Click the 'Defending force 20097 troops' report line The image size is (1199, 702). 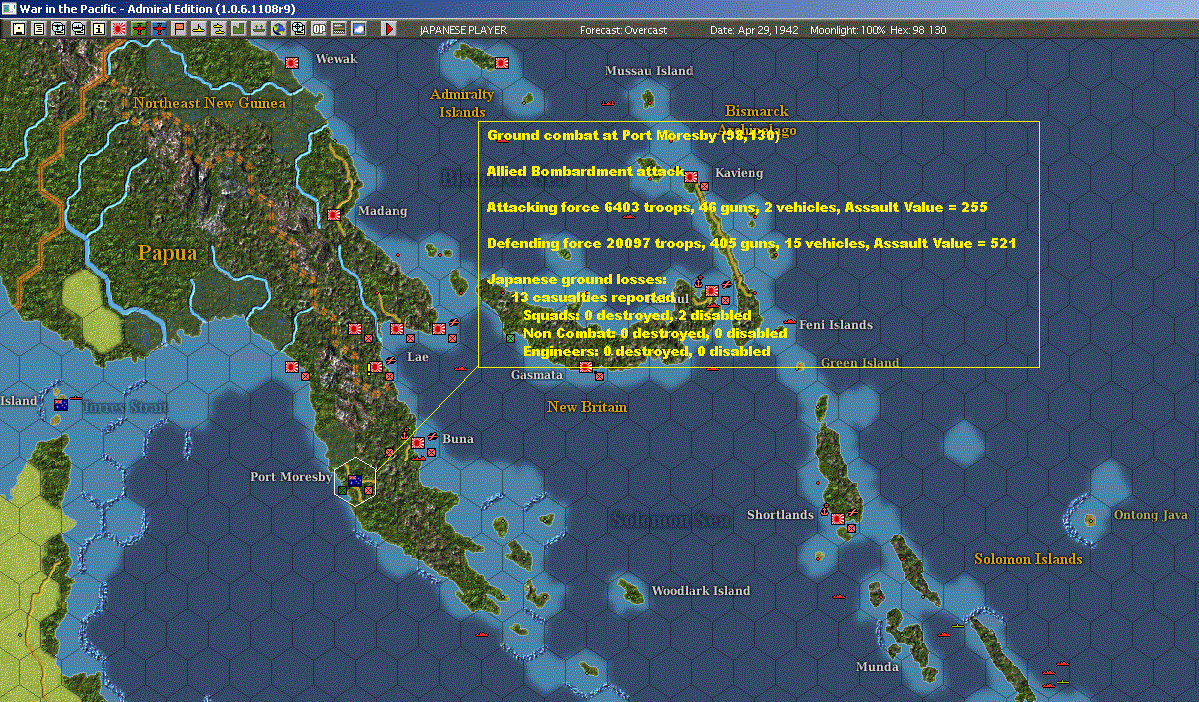[x=752, y=243]
